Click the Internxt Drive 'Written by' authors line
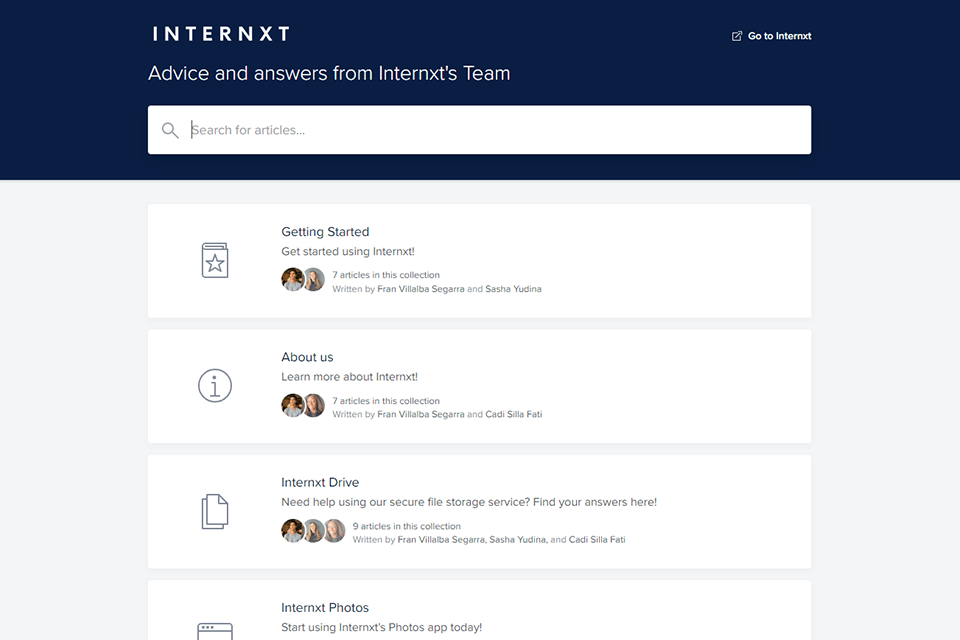The width and height of the screenshot is (960, 640). tap(489, 540)
